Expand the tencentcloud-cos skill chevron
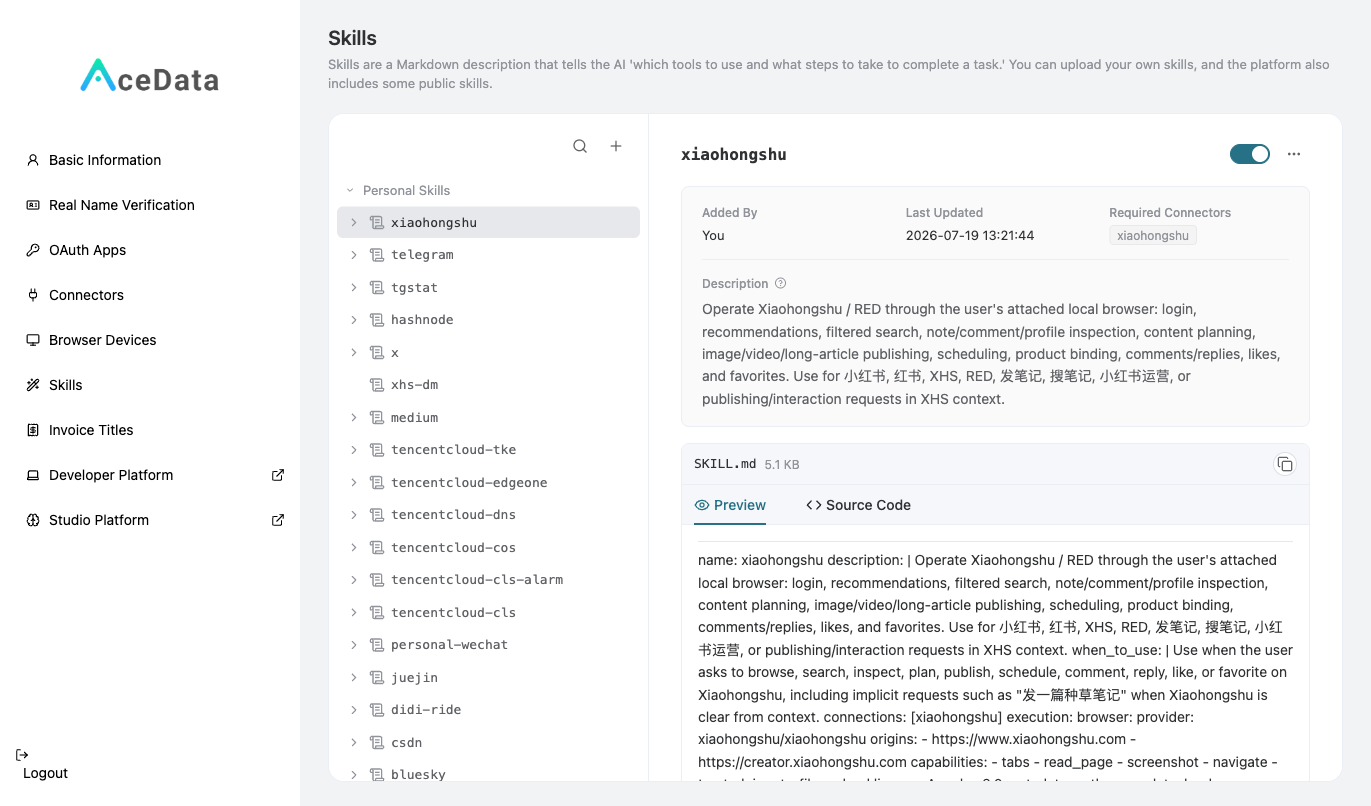This screenshot has height=806, width=1371. click(354, 548)
